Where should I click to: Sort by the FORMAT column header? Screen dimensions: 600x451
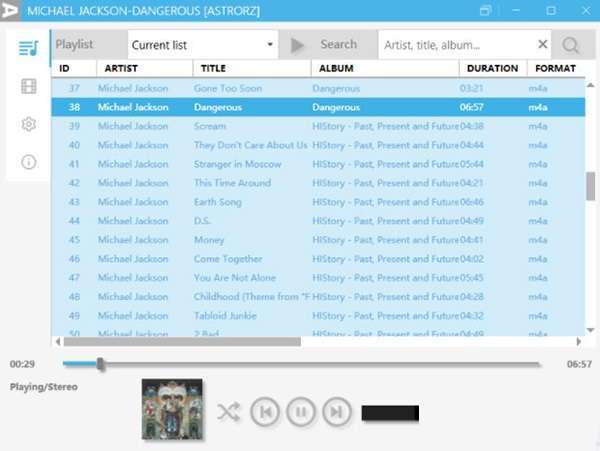pos(556,68)
